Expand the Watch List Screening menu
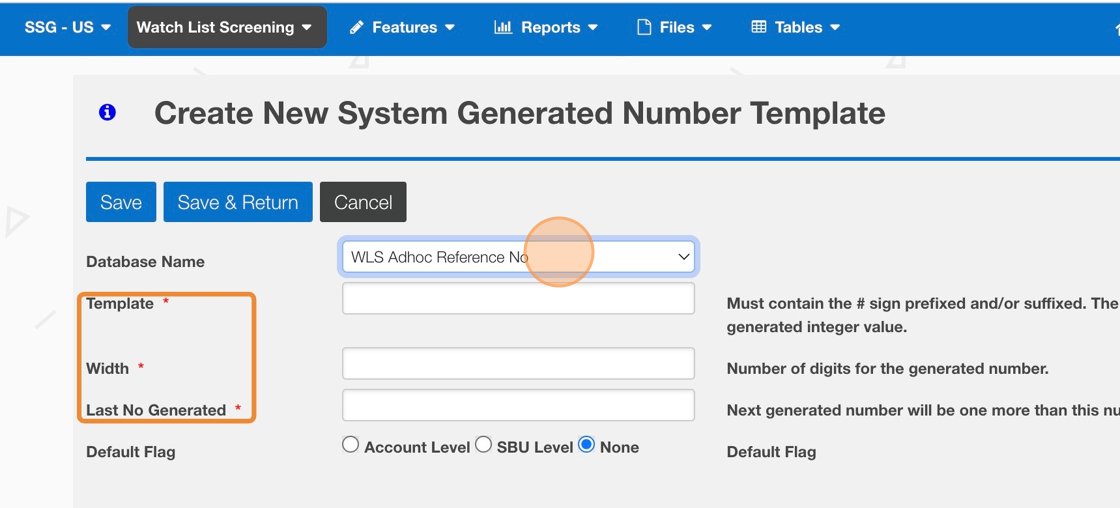The height and width of the screenshot is (508, 1120). (x=226, y=28)
